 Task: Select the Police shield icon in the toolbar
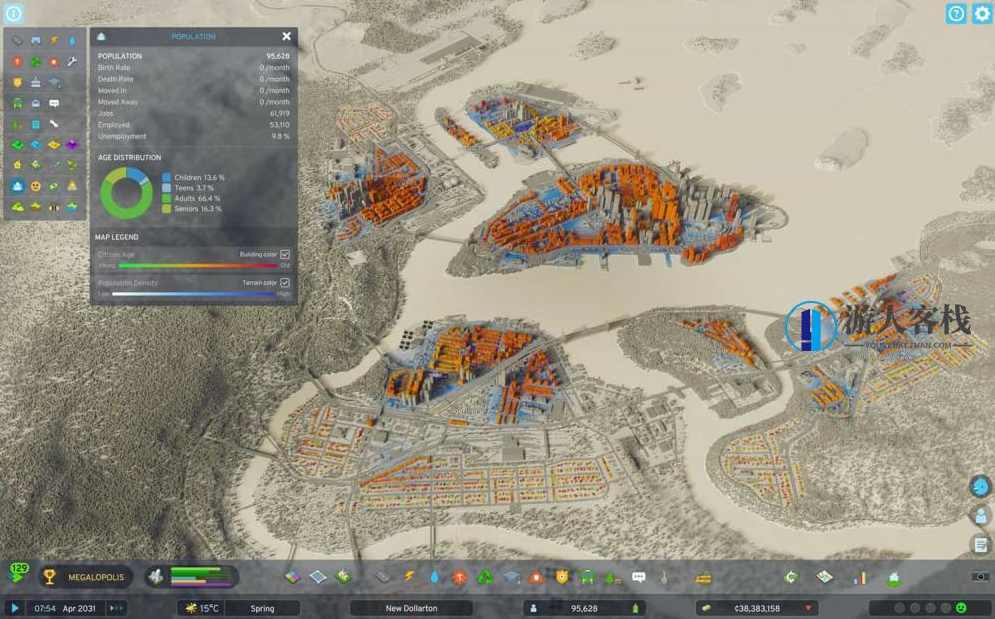click(x=563, y=577)
